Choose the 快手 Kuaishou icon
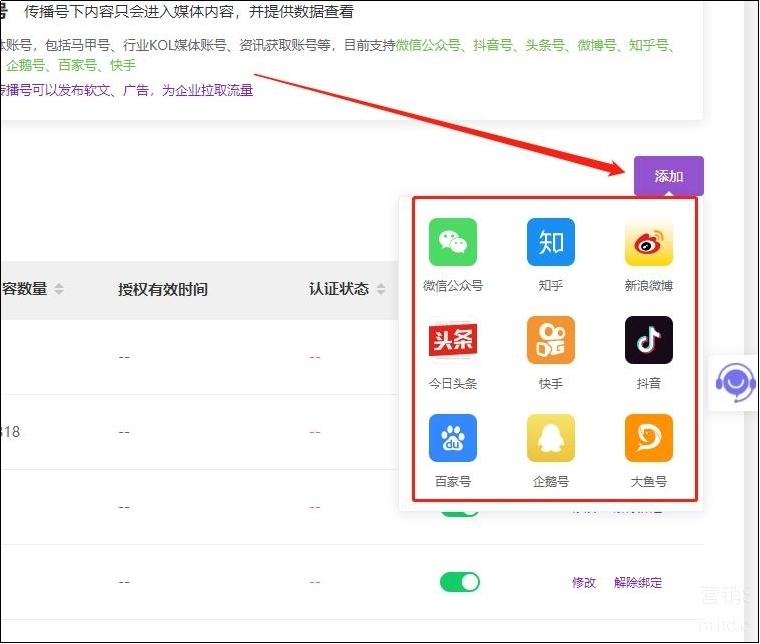Screen dimensions: 760x644 551,341
